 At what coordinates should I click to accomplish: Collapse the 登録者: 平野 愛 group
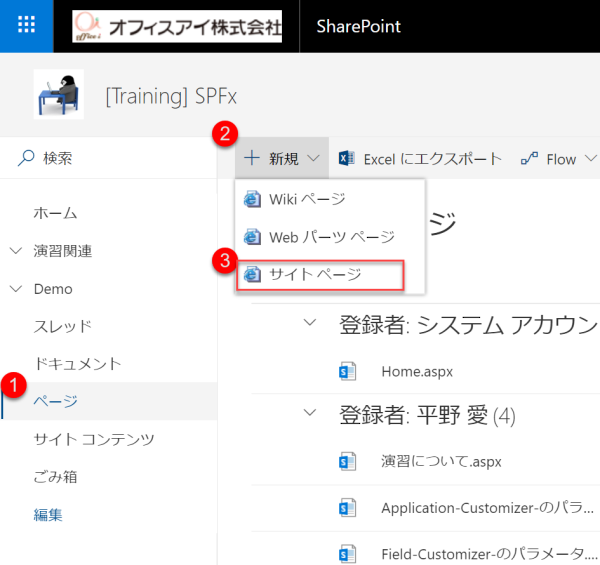[311, 414]
